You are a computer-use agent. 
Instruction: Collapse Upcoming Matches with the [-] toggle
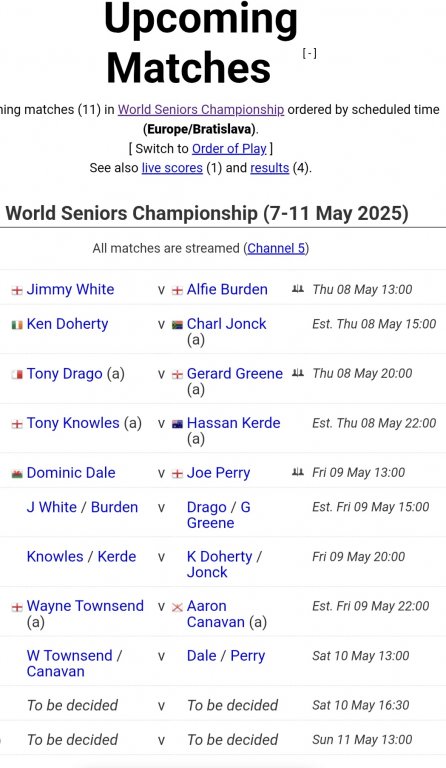pos(309,53)
